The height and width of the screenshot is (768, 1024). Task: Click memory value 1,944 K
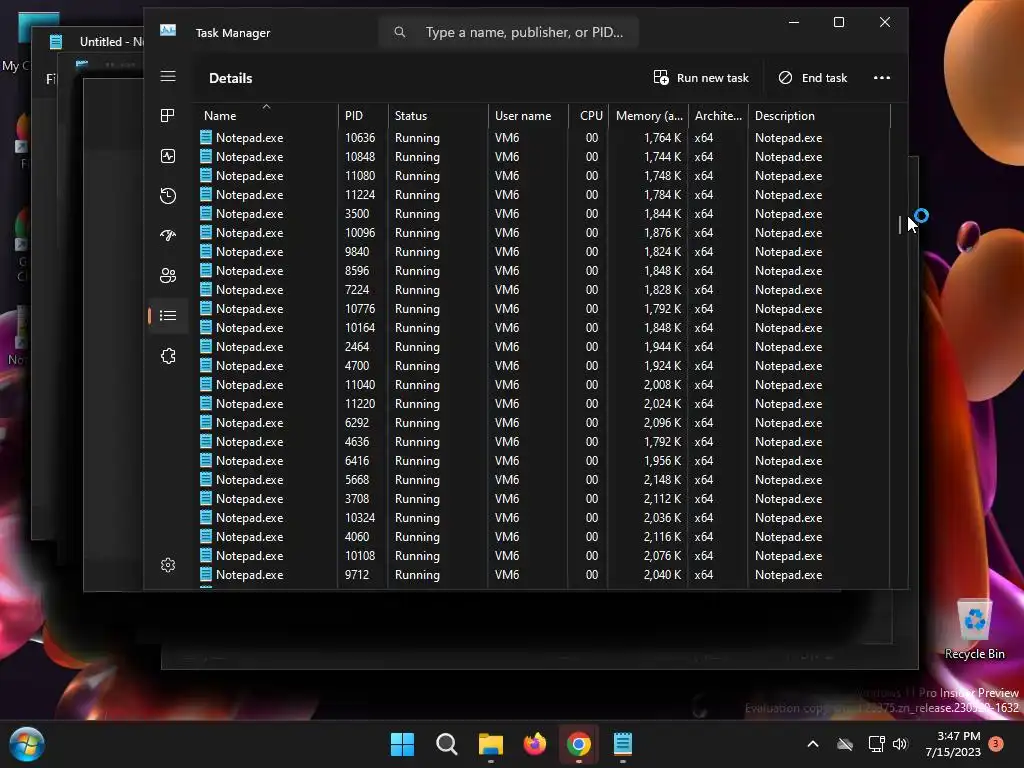click(662, 346)
